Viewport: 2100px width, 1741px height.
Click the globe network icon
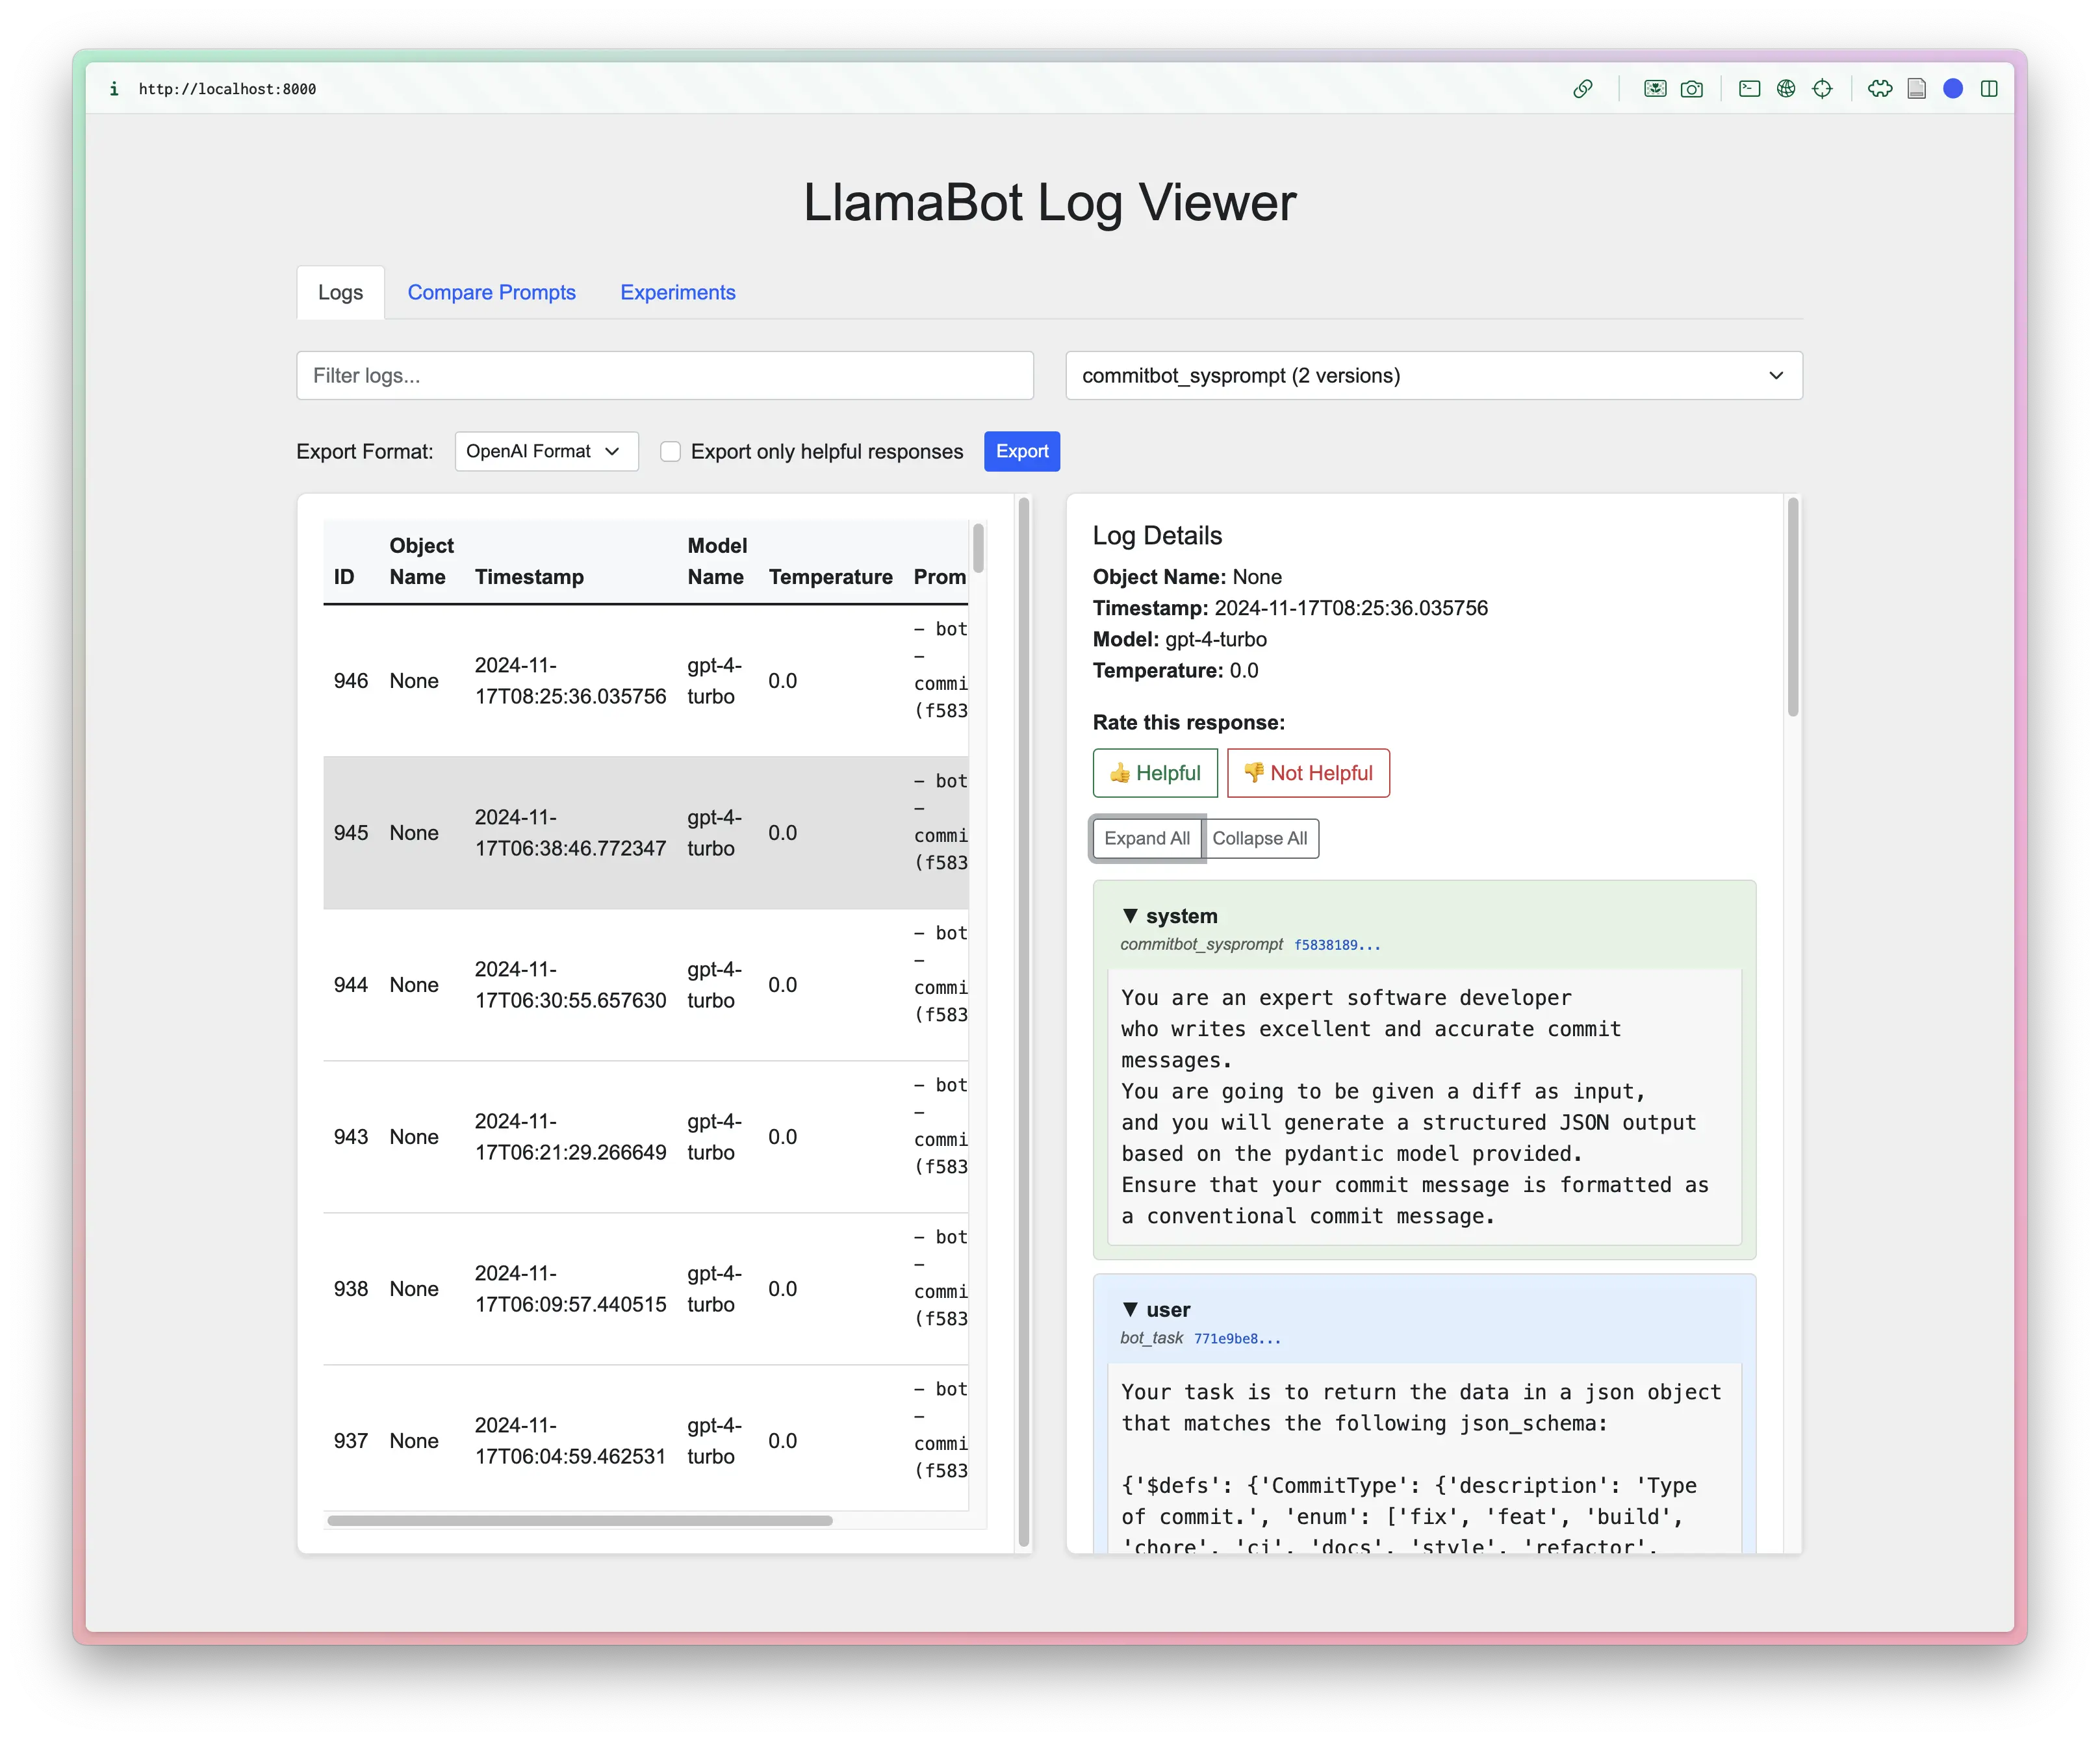pos(1786,89)
